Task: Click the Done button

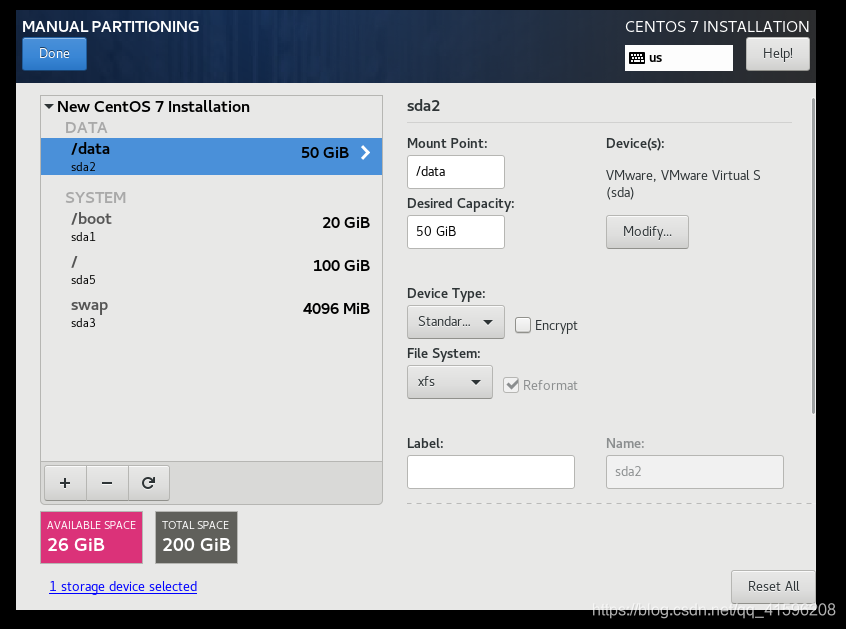Action: pyautogui.click(x=54, y=53)
